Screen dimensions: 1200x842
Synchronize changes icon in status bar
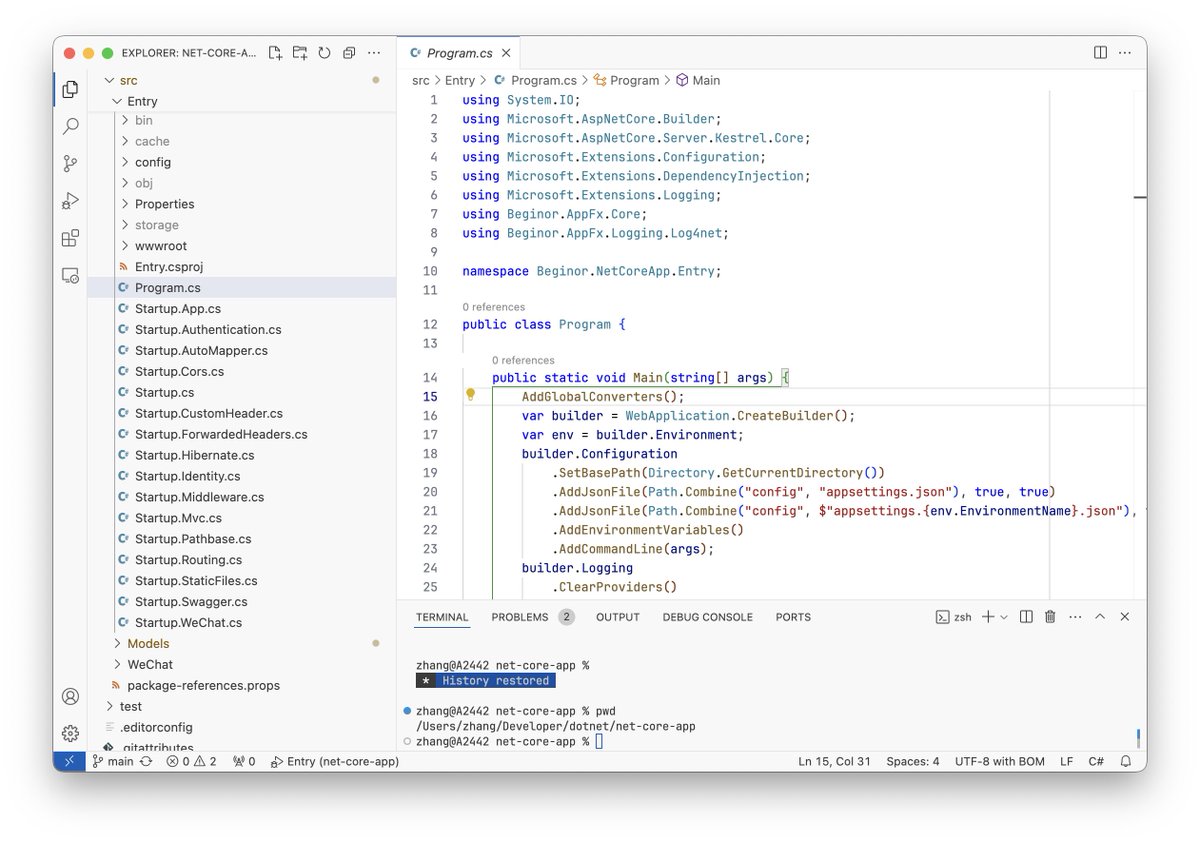pyautogui.click(x=146, y=761)
